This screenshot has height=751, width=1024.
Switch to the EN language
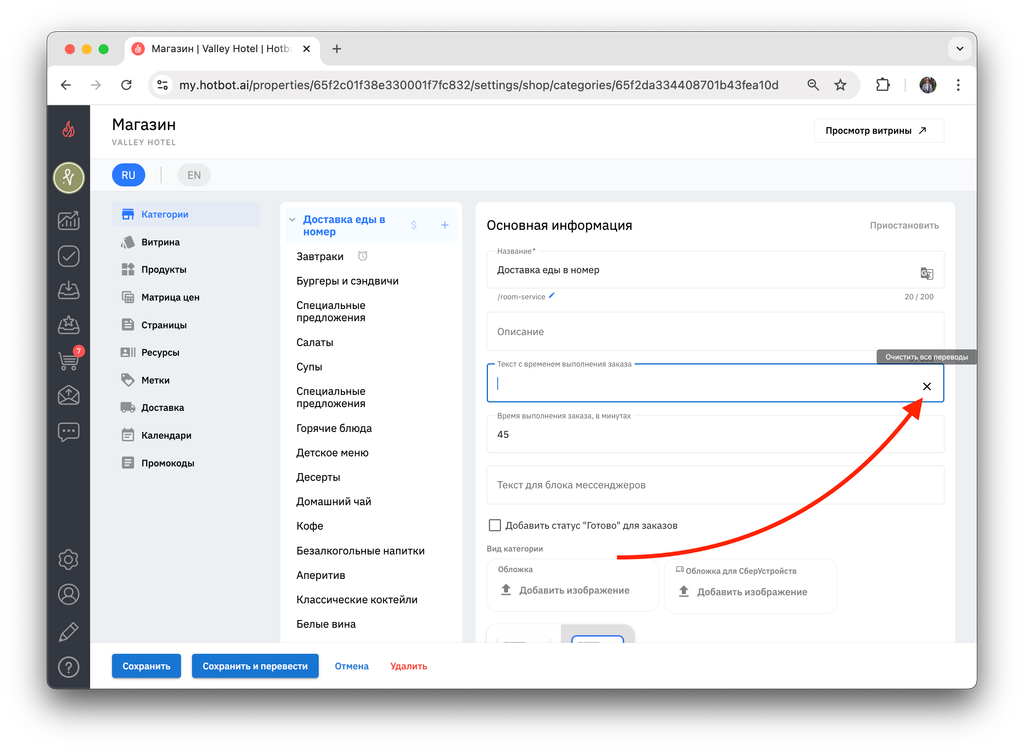point(194,175)
